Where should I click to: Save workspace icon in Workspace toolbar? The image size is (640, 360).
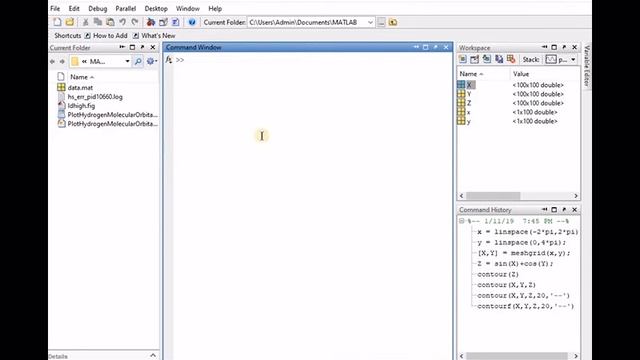(x=499, y=60)
